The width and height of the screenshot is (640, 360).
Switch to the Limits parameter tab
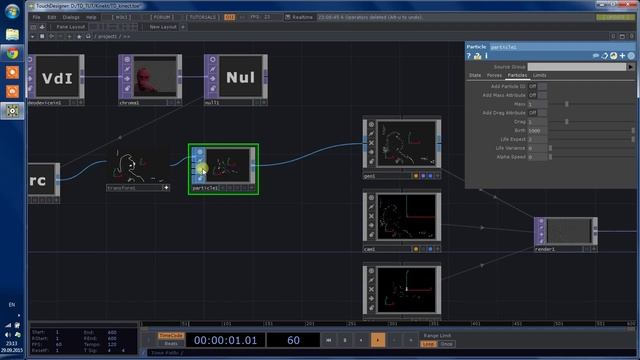[x=540, y=76]
